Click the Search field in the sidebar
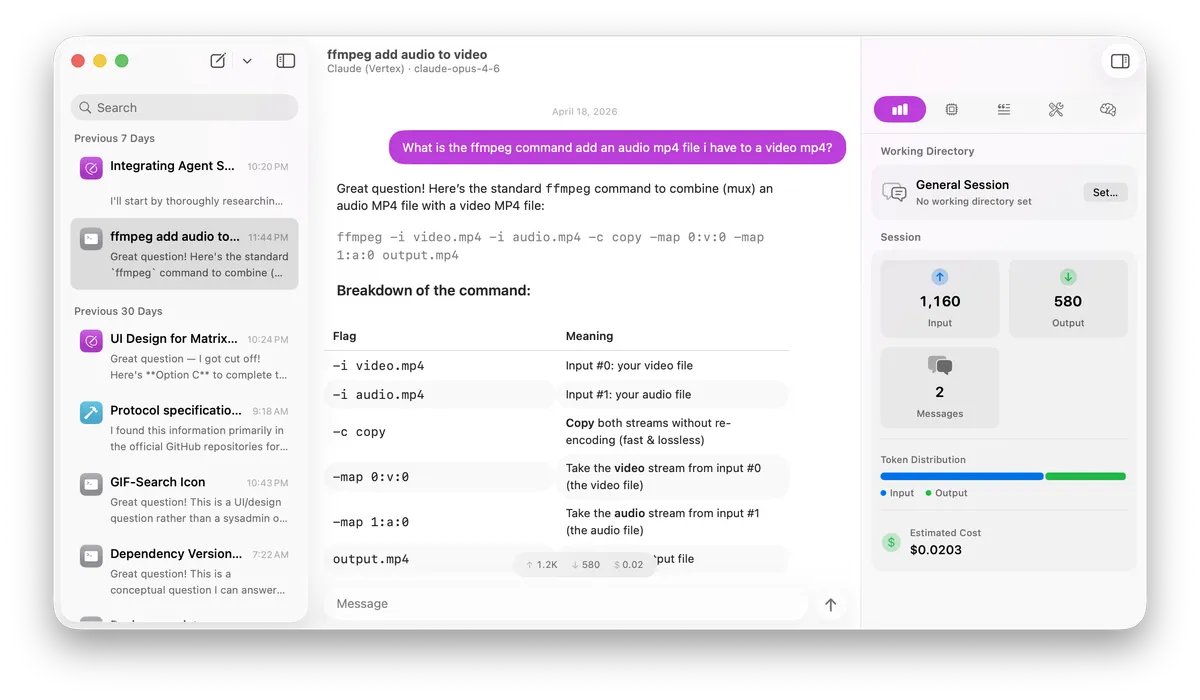This screenshot has height=700, width=1200. tap(184, 107)
